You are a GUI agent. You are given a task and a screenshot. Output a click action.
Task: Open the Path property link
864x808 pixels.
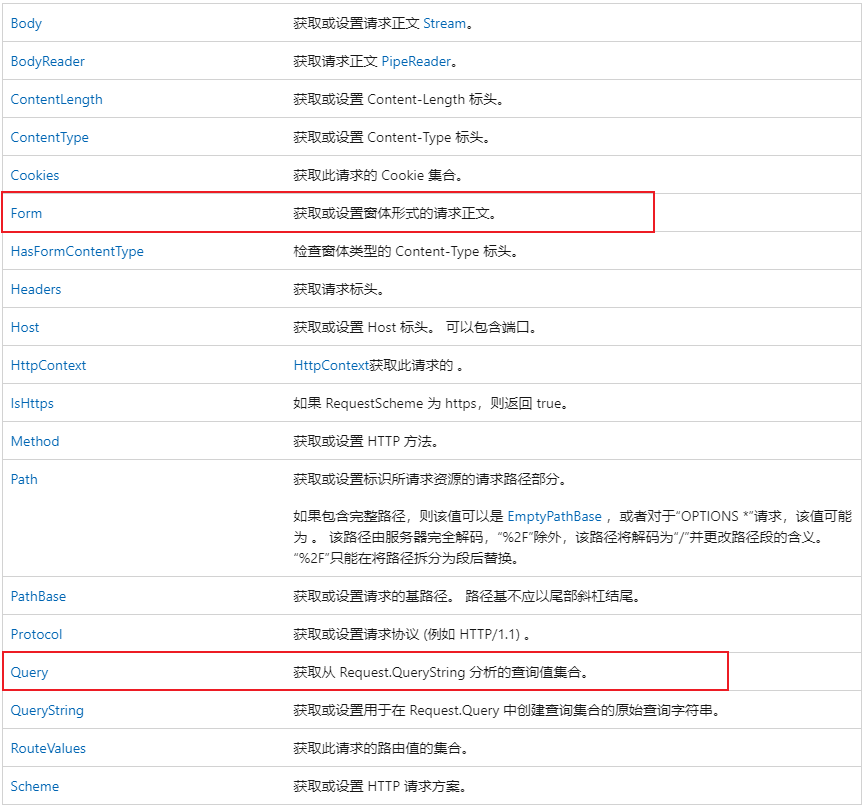tap(24, 480)
